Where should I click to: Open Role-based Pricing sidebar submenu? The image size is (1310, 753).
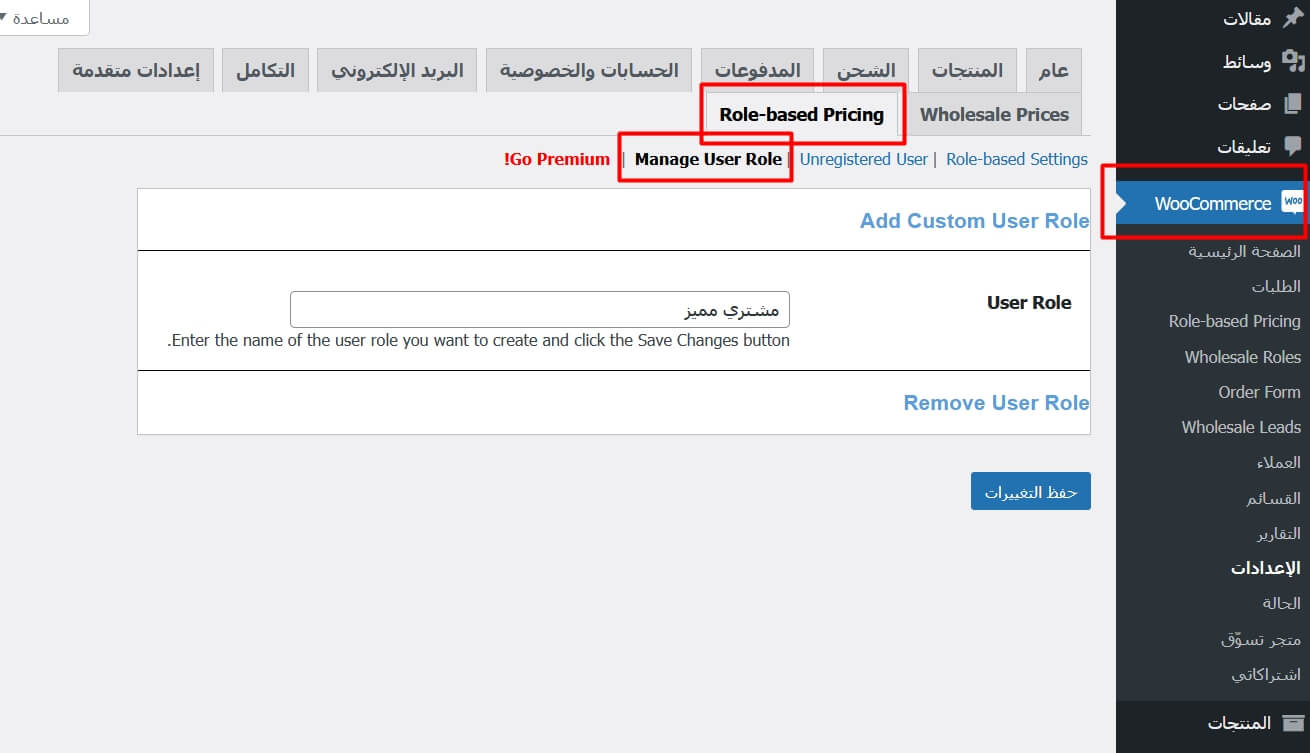(1234, 321)
